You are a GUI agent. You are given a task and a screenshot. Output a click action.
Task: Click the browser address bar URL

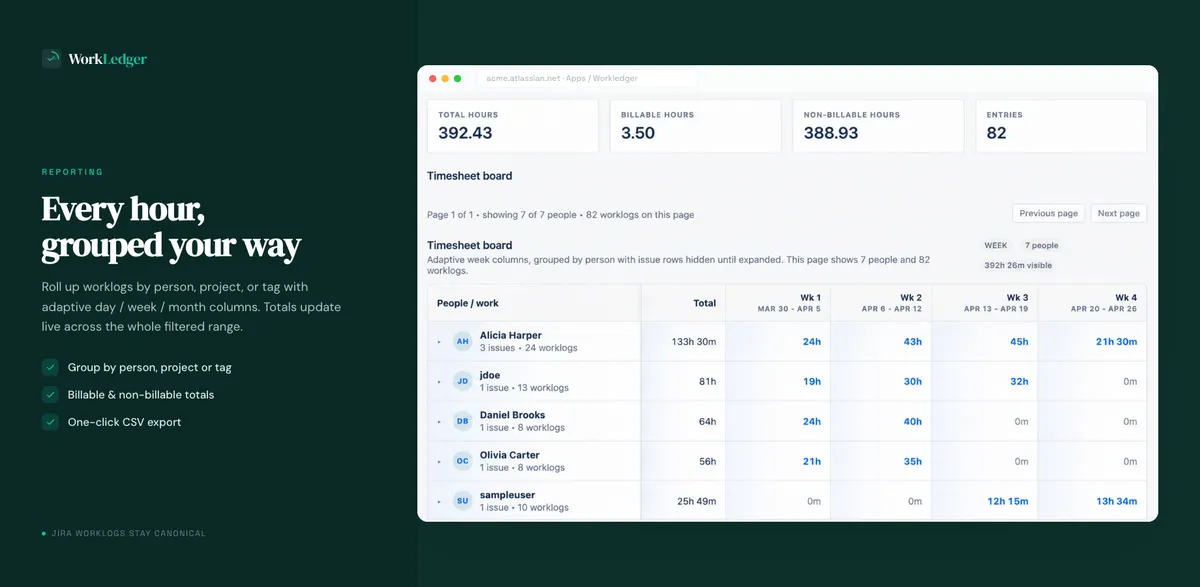[562, 78]
